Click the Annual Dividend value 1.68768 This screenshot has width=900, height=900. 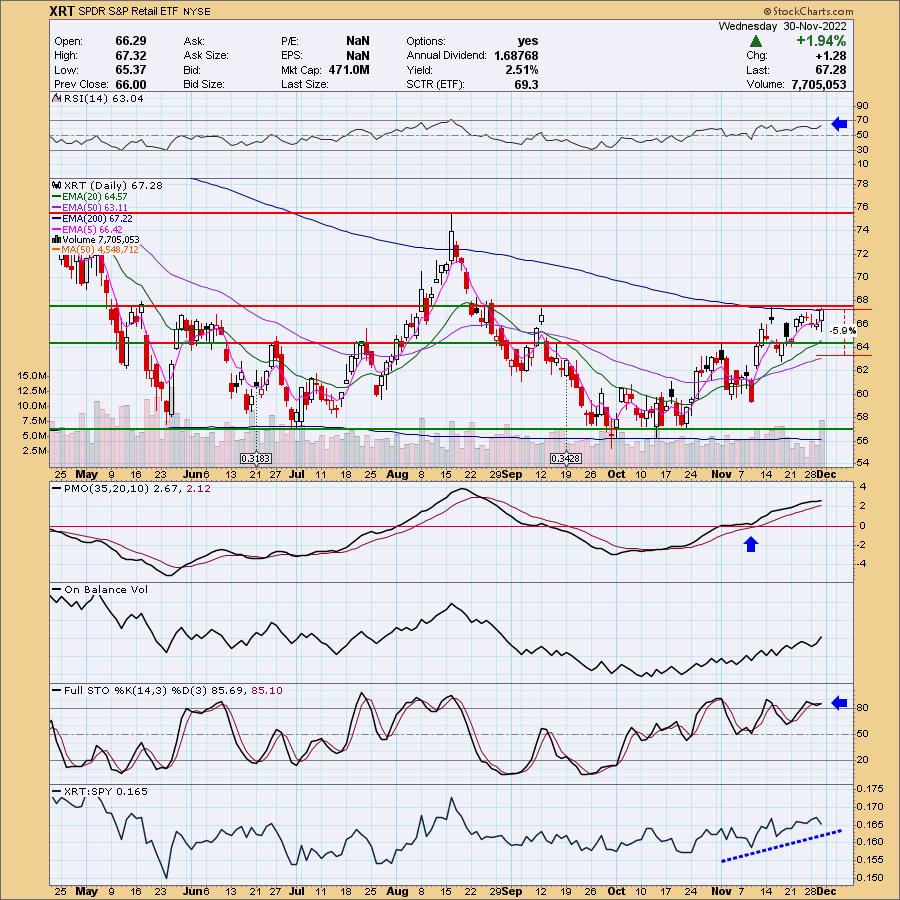[515, 55]
